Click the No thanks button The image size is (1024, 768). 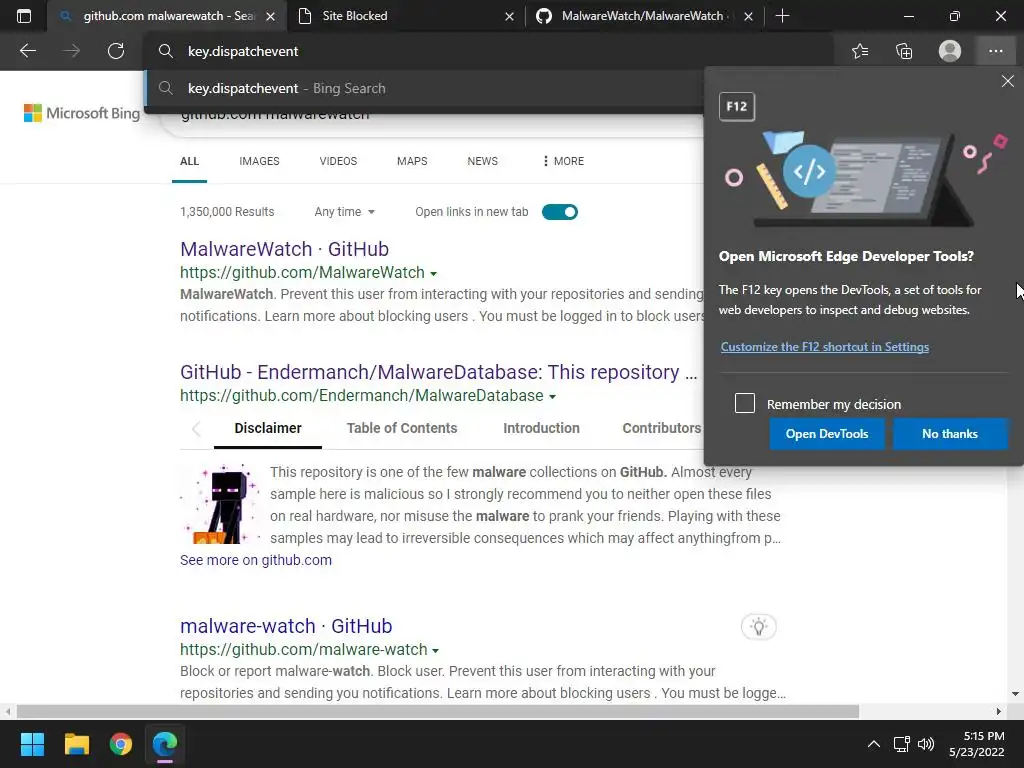pyautogui.click(x=950, y=434)
